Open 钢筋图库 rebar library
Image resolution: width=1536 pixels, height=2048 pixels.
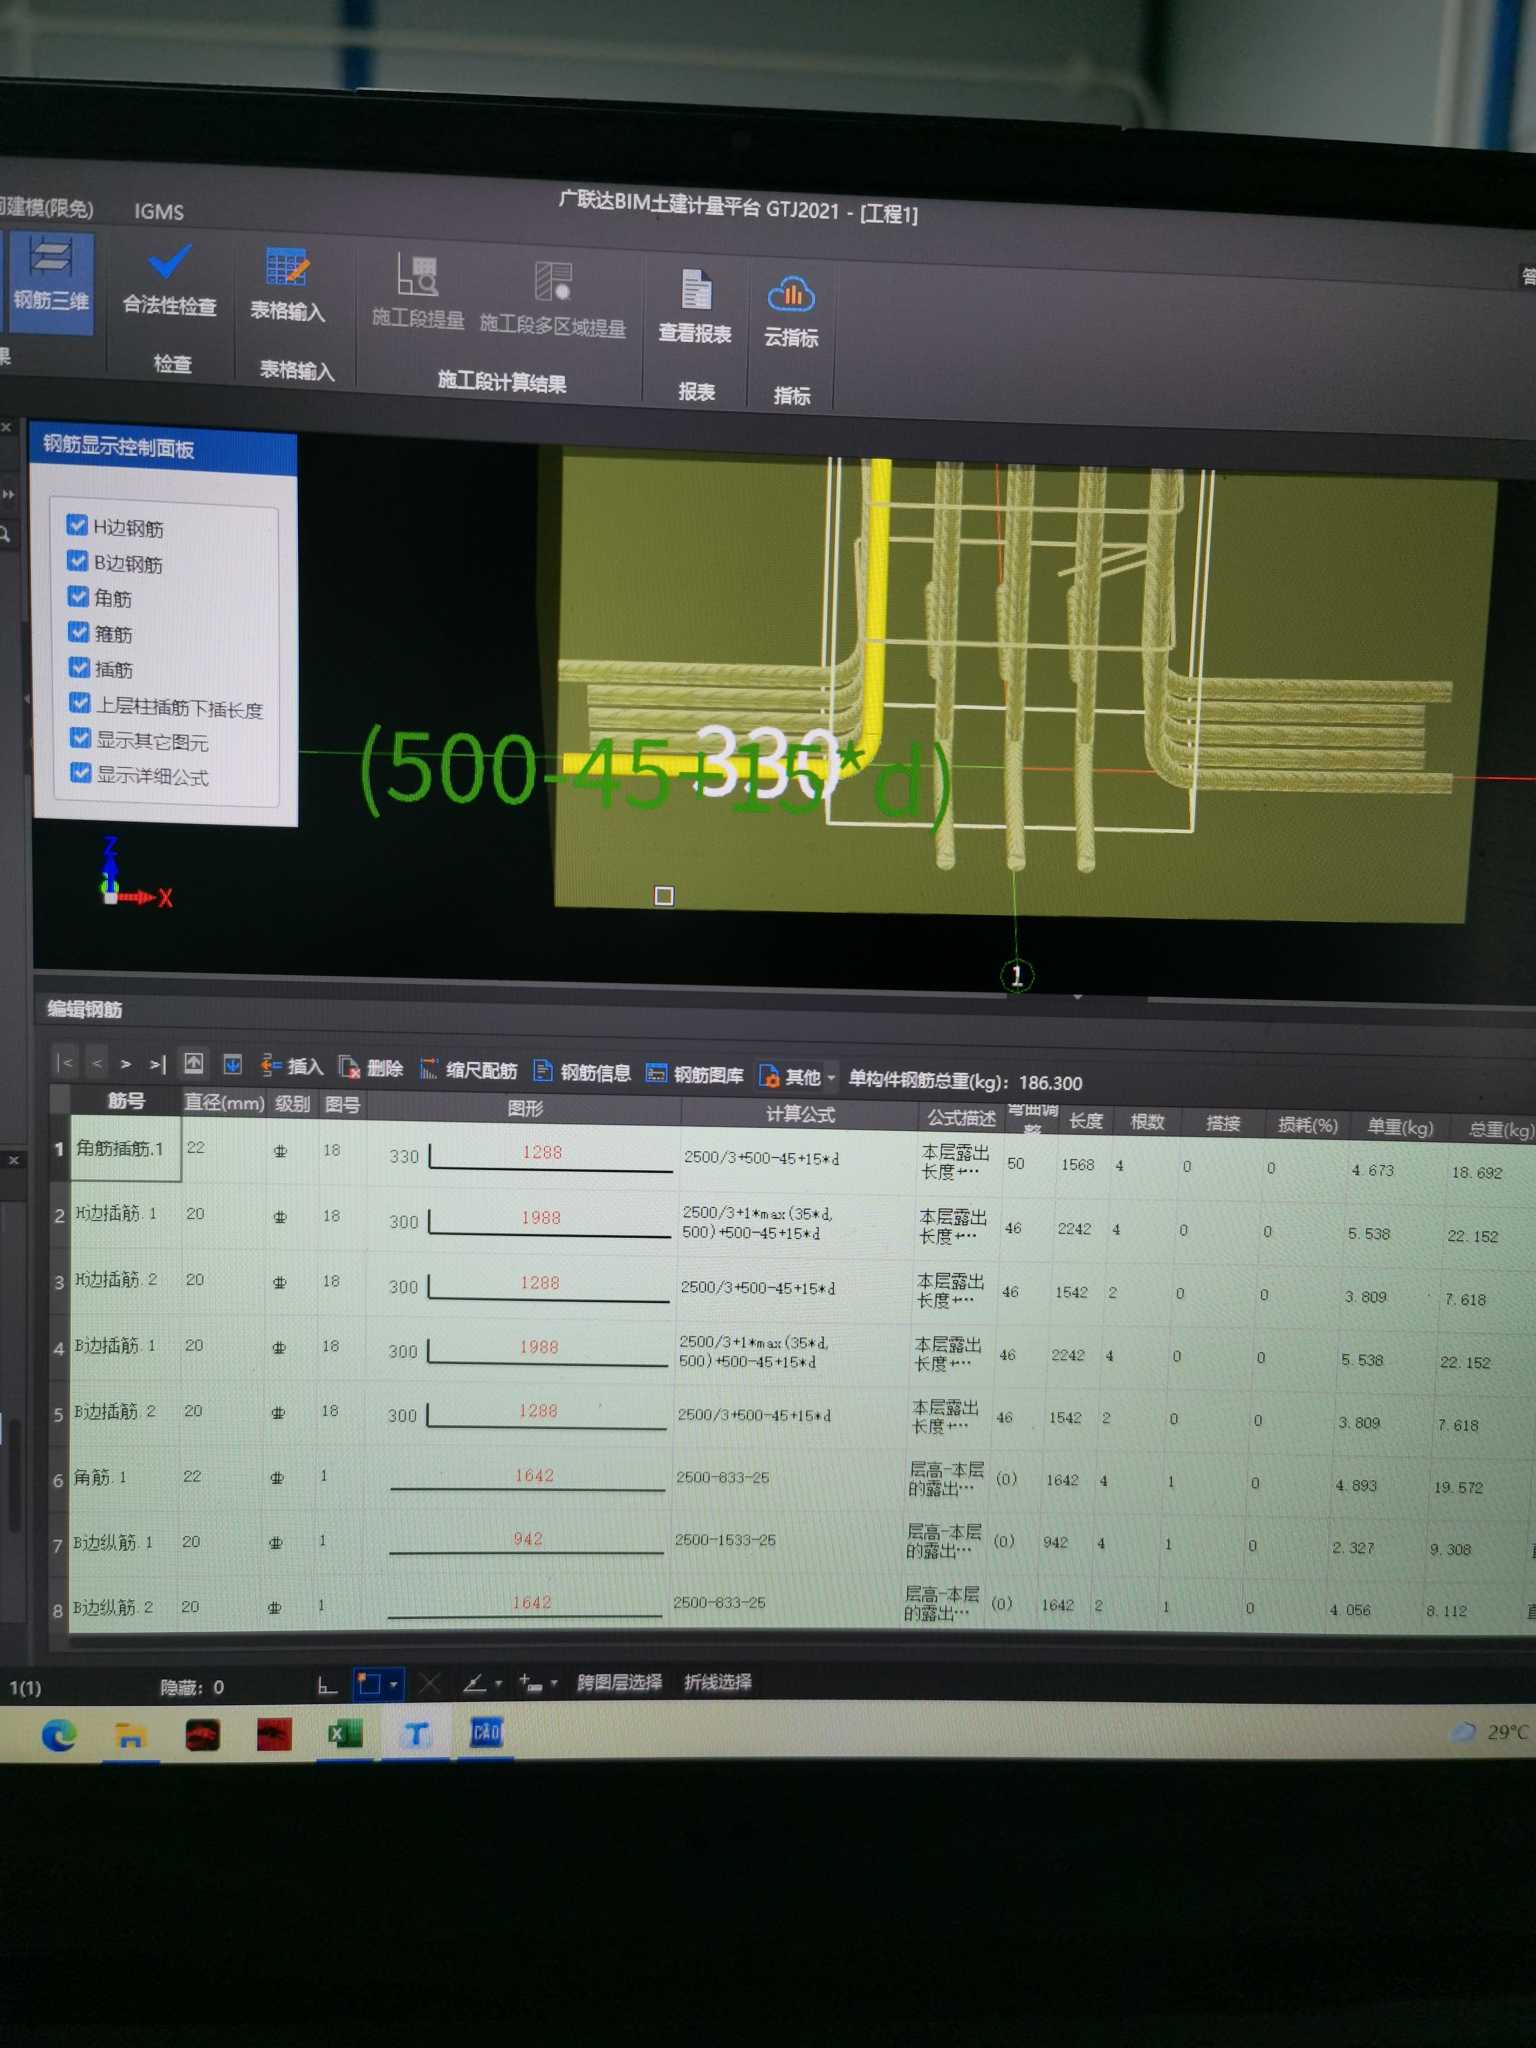click(695, 1074)
